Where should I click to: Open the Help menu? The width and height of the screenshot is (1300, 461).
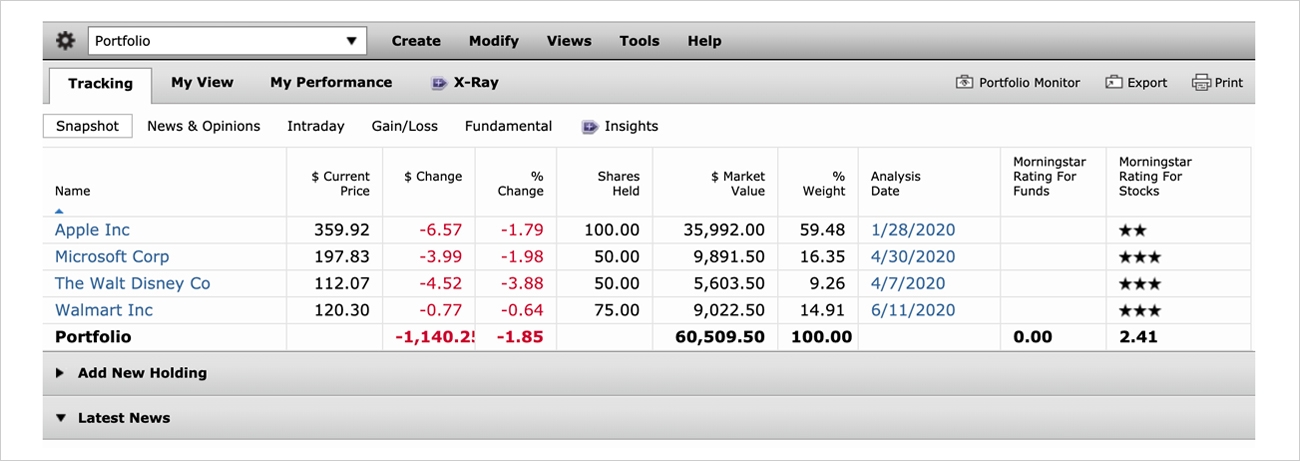tap(704, 41)
